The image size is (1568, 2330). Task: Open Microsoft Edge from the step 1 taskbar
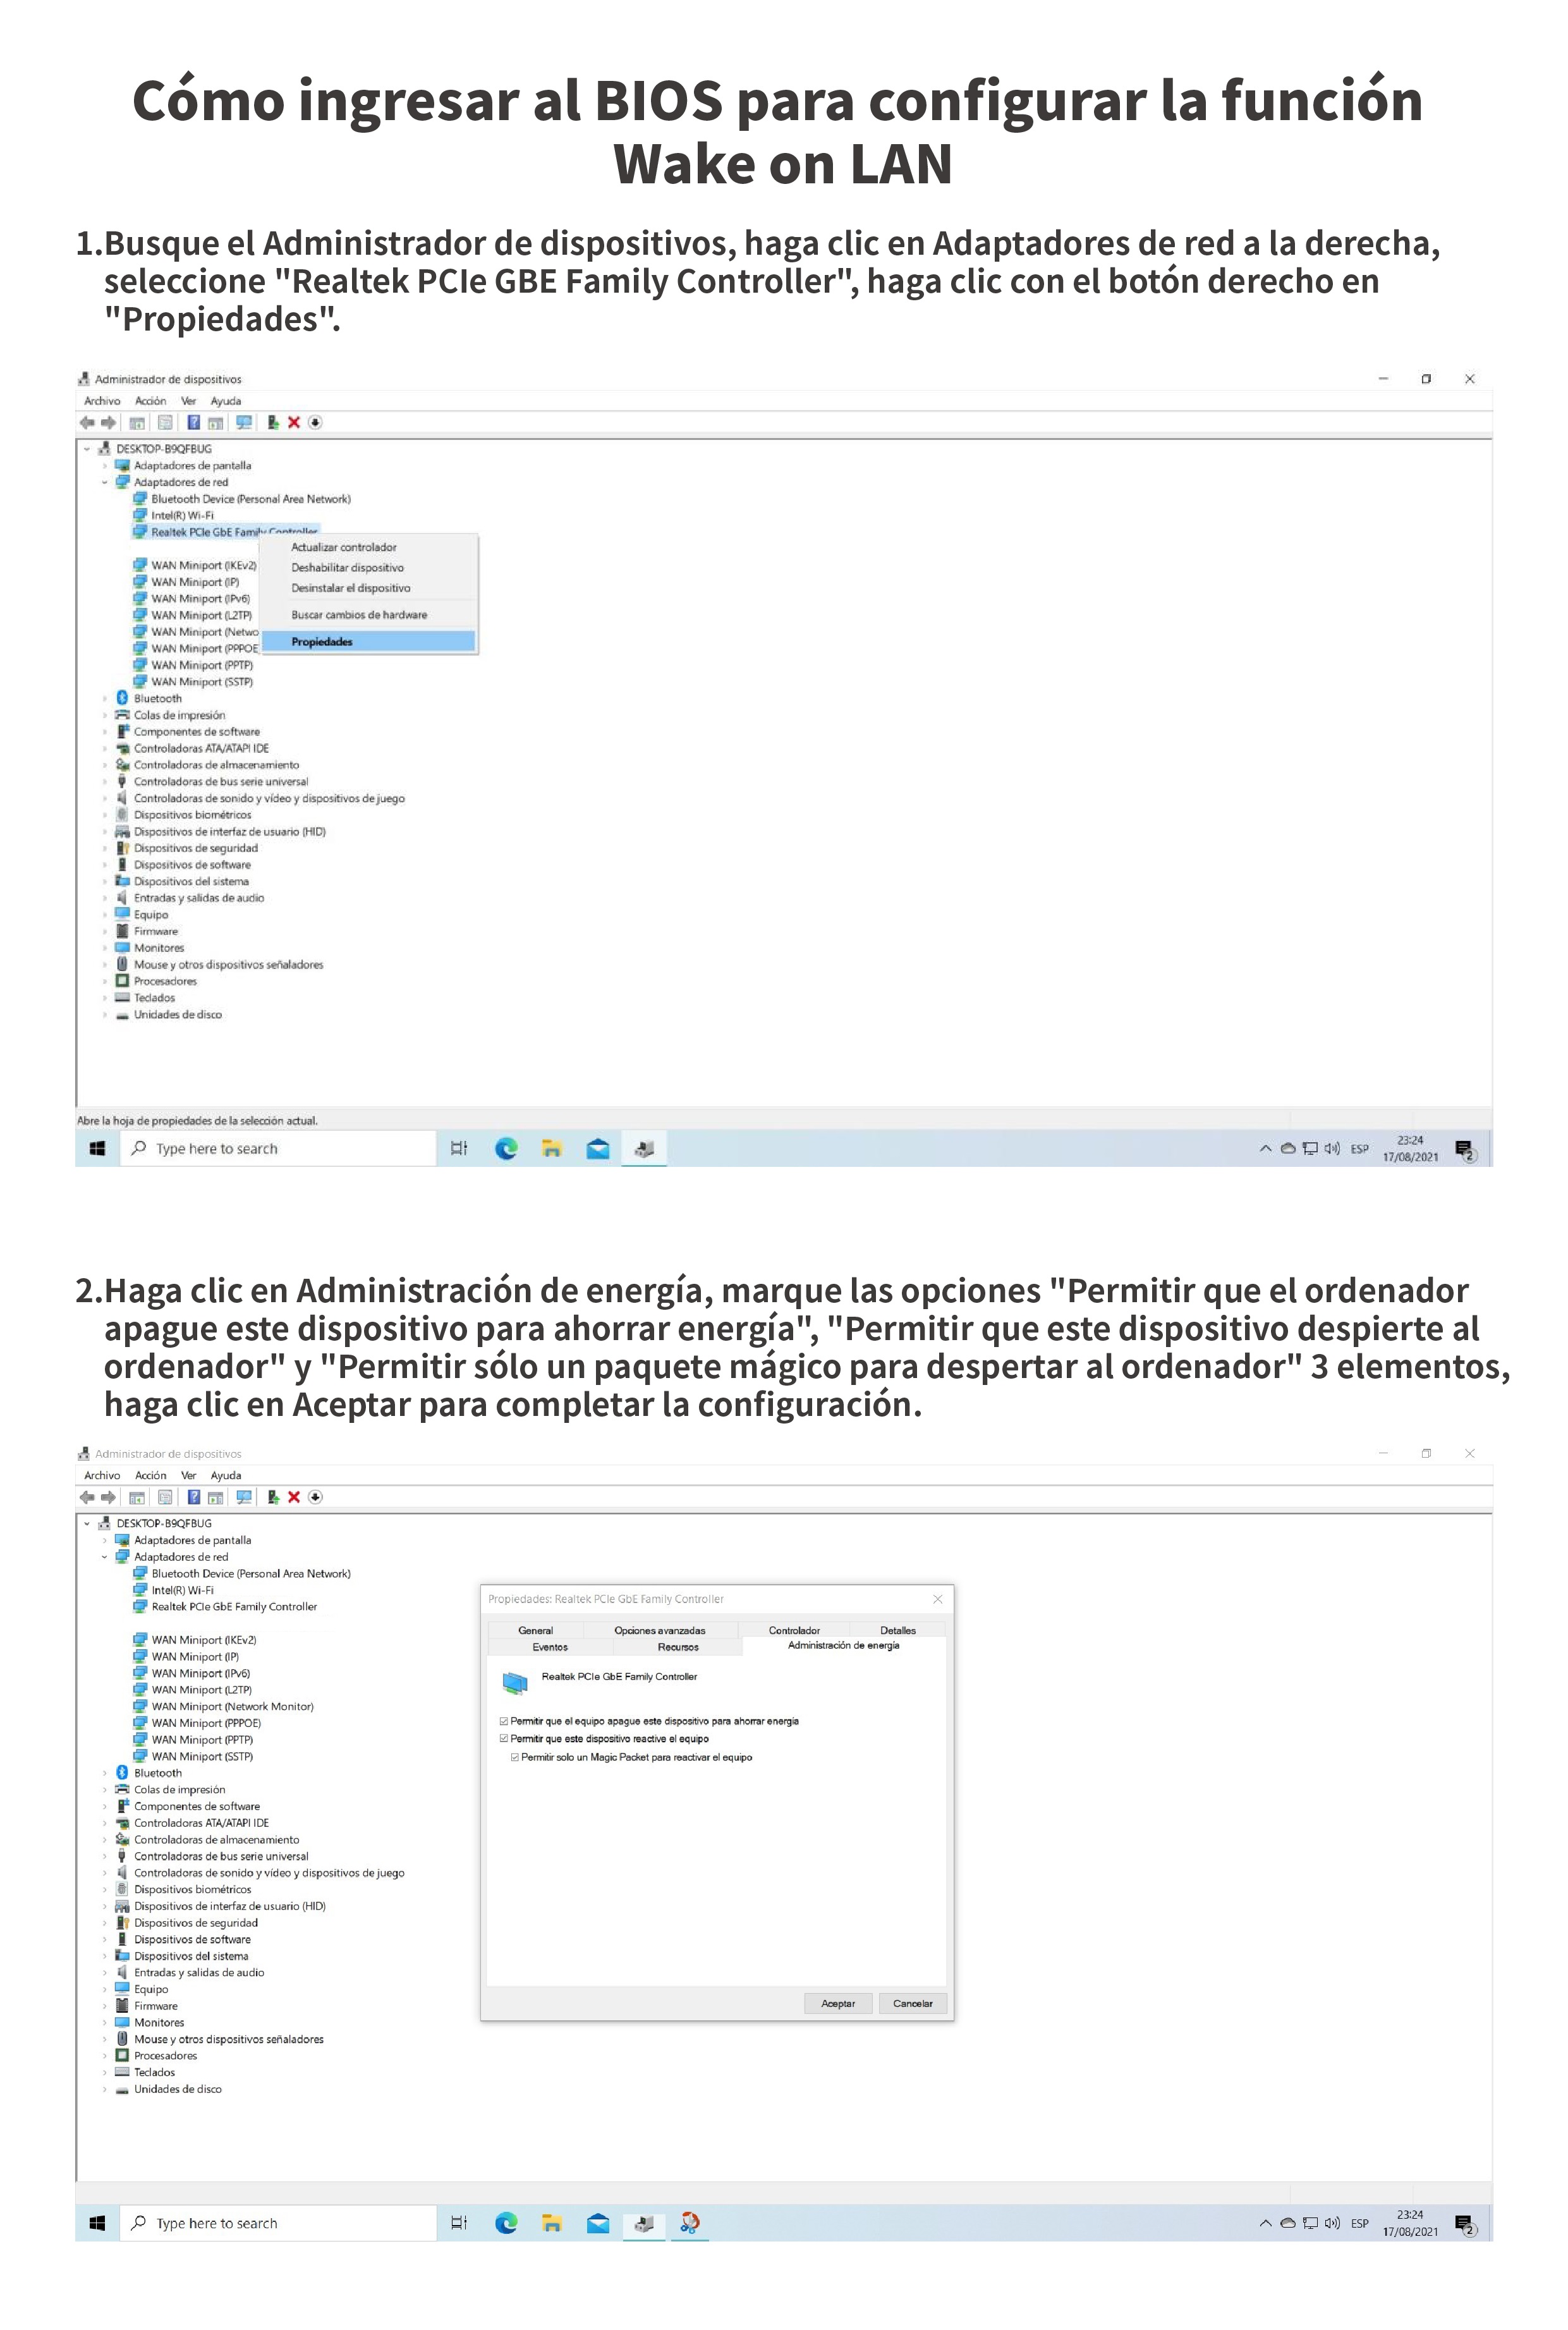click(506, 1148)
